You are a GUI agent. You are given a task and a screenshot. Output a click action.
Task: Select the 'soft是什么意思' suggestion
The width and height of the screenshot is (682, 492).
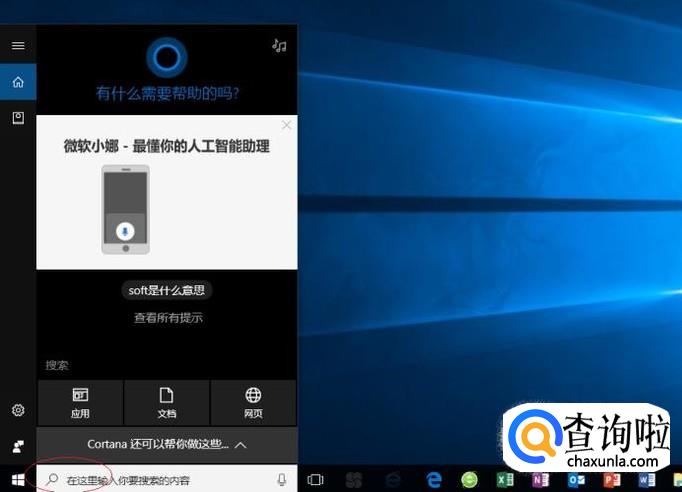click(167, 290)
